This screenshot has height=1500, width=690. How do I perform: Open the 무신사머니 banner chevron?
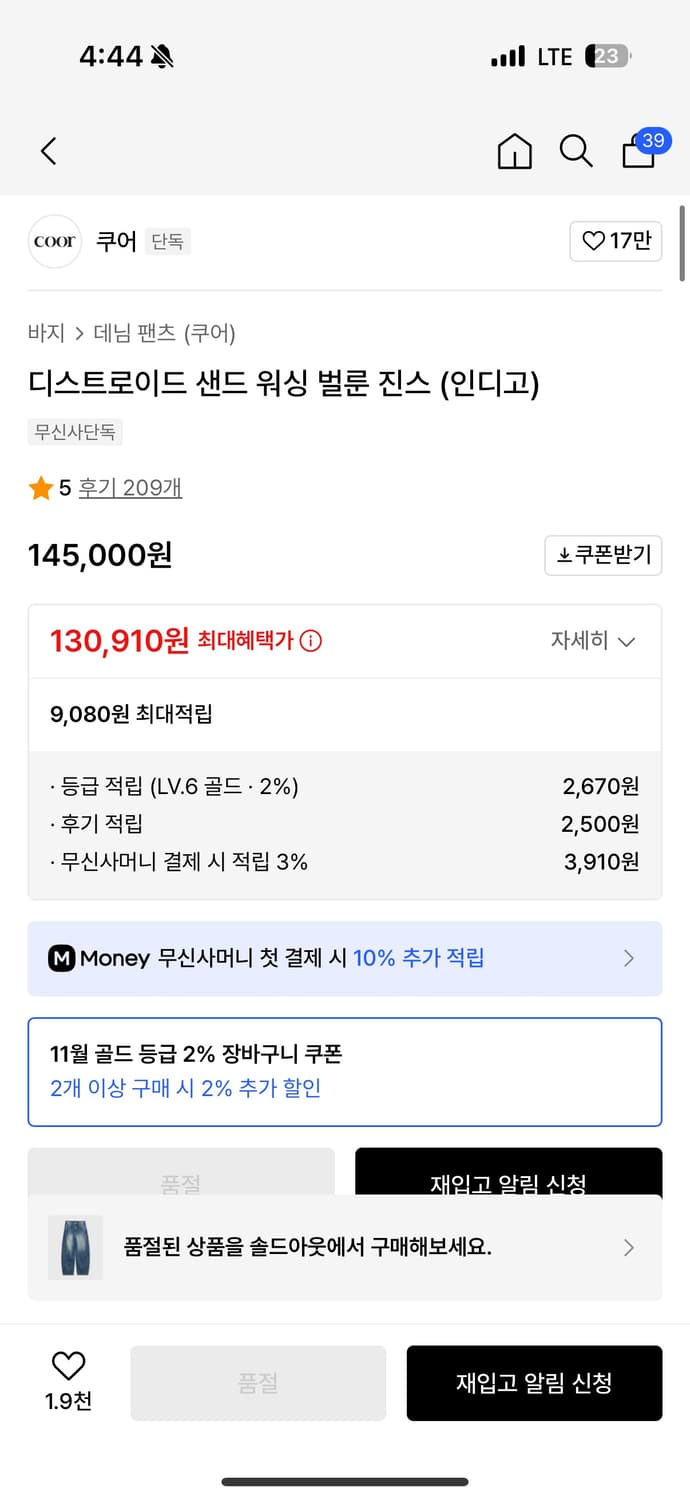629,957
